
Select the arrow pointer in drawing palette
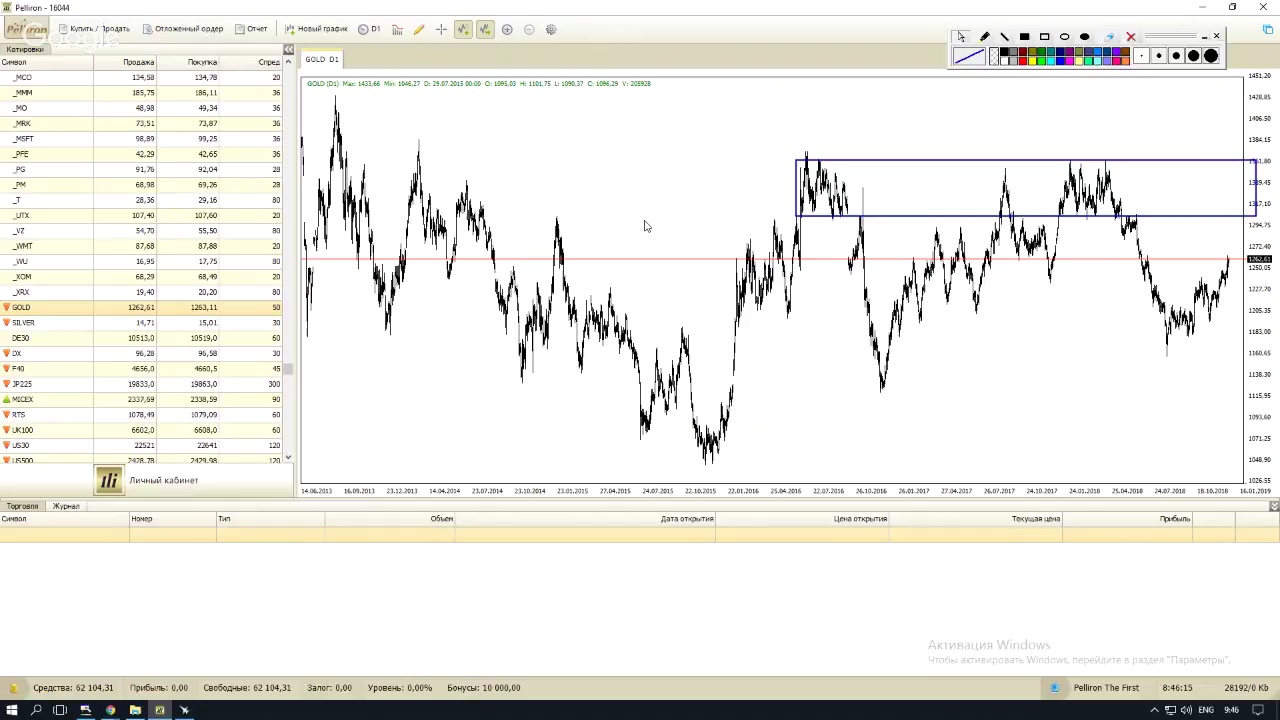click(x=961, y=37)
